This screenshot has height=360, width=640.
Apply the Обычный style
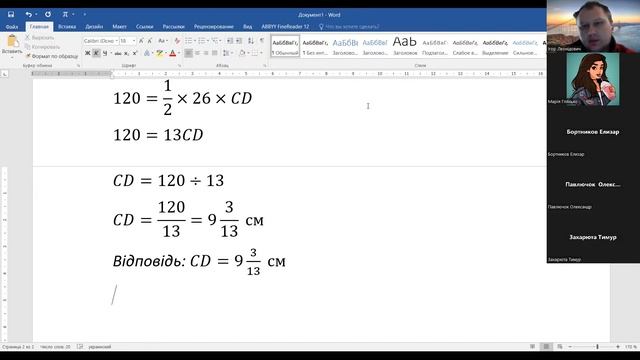pyautogui.click(x=285, y=47)
